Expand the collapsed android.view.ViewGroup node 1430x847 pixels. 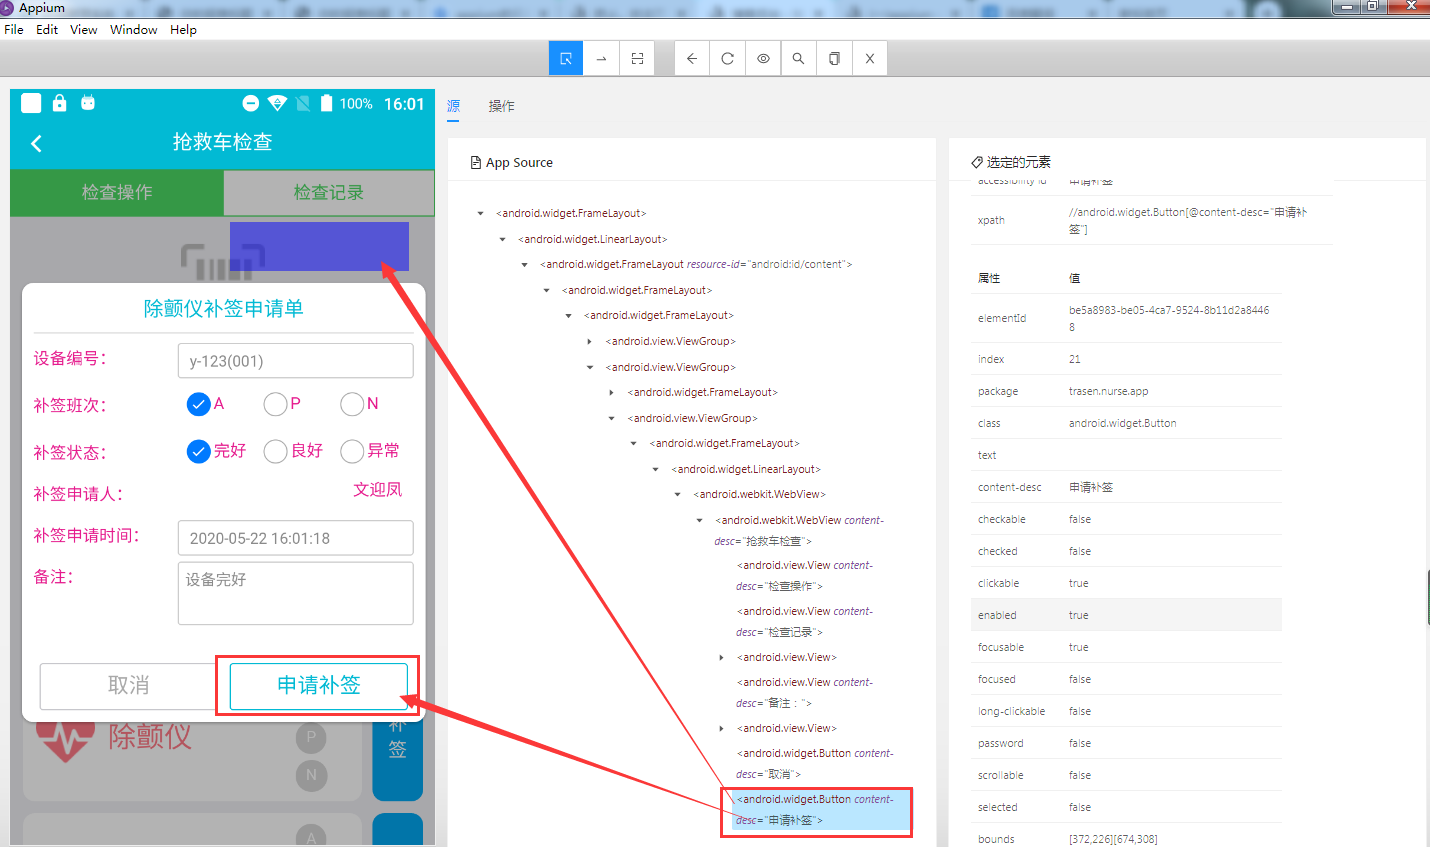[590, 341]
